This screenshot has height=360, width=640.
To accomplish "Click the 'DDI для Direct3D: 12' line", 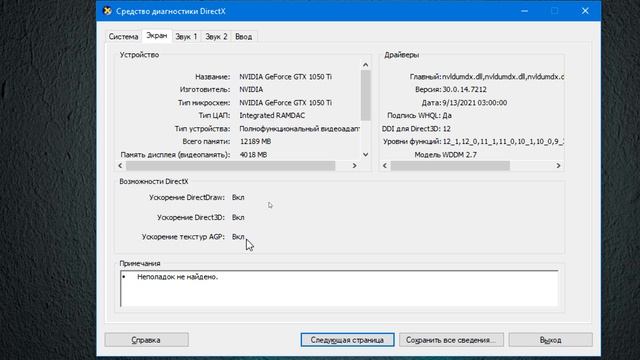I will pos(416,129).
